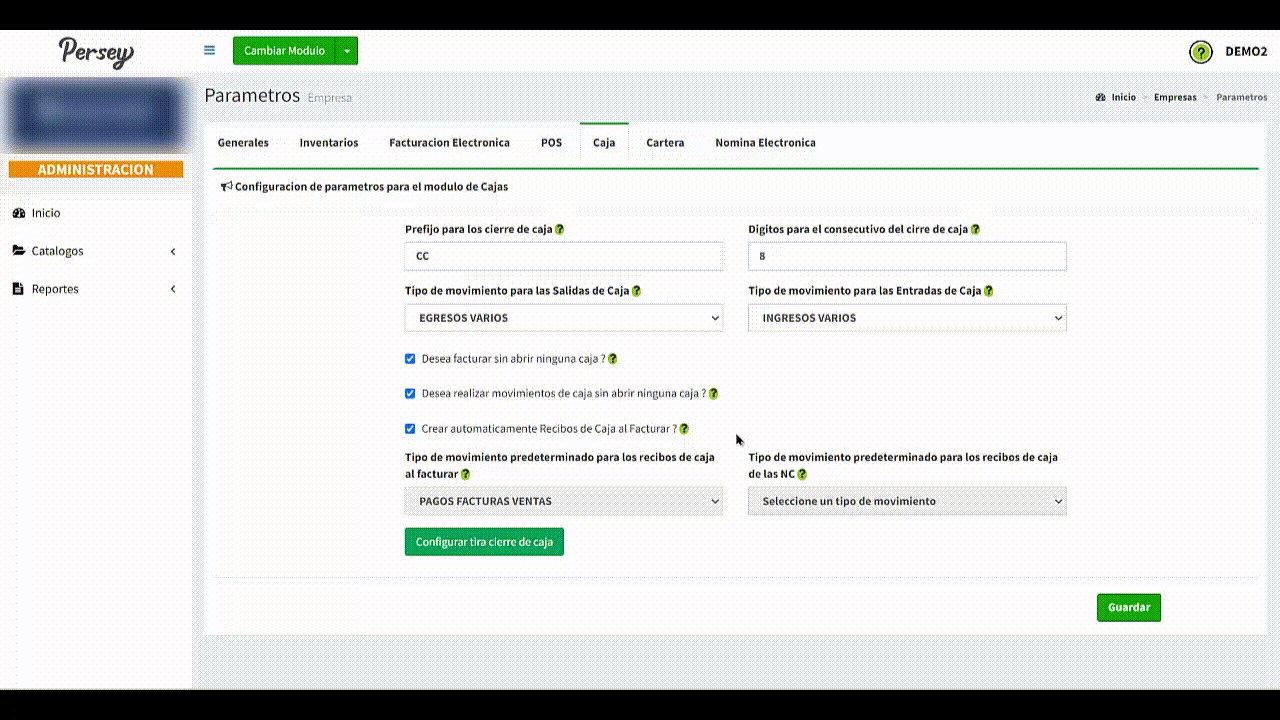Open the INGRESOS VARIOS dropdown
Image resolution: width=1280 pixels, height=720 pixels.
tap(907, 318)
